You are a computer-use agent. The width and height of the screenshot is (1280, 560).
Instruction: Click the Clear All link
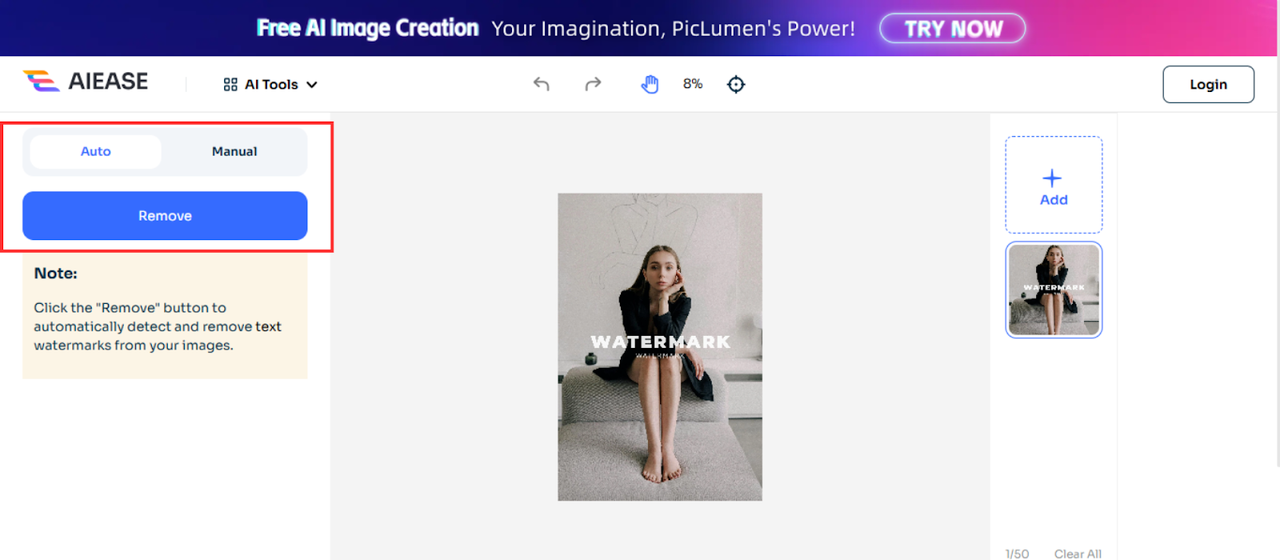1078,554
